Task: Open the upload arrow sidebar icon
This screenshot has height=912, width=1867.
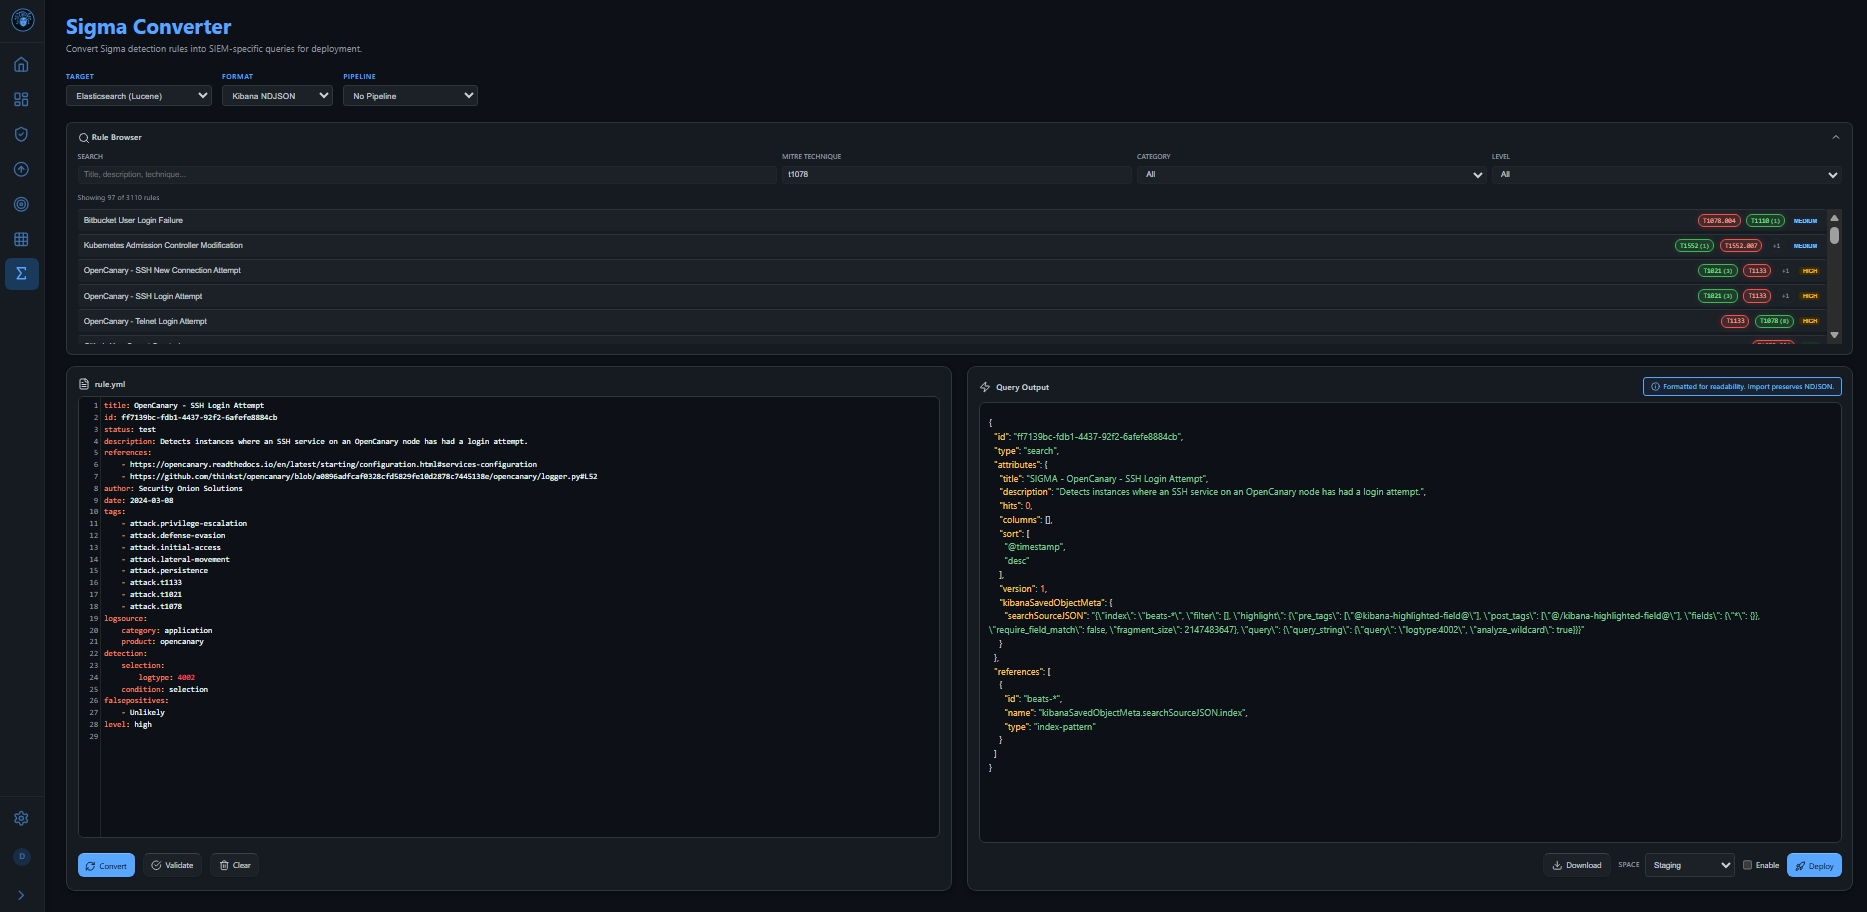Action: (x=21, y=170)
